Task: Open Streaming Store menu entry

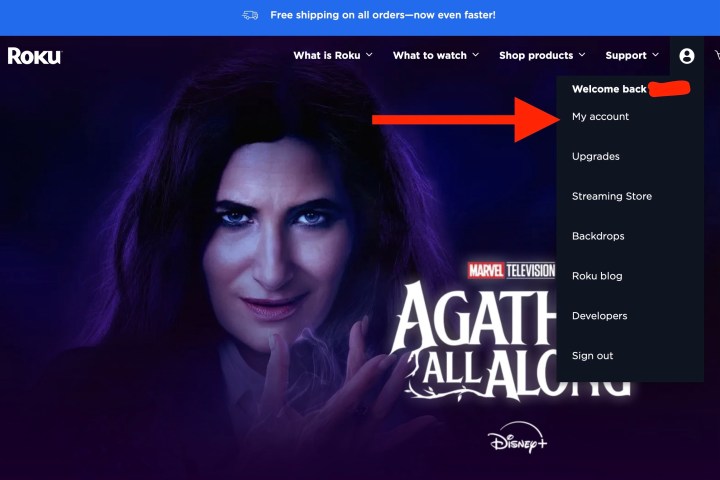Action: tap(612, 196)
